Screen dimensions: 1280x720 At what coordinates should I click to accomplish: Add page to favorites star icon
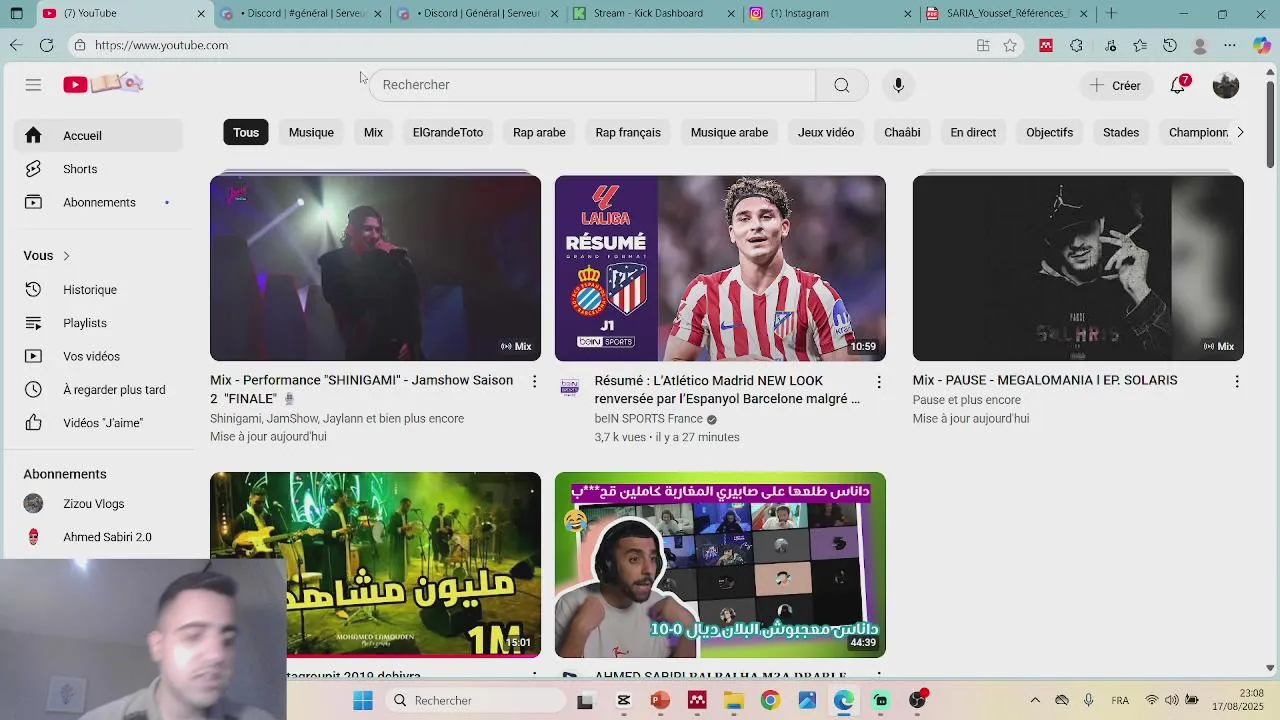tap(1010, 45)
